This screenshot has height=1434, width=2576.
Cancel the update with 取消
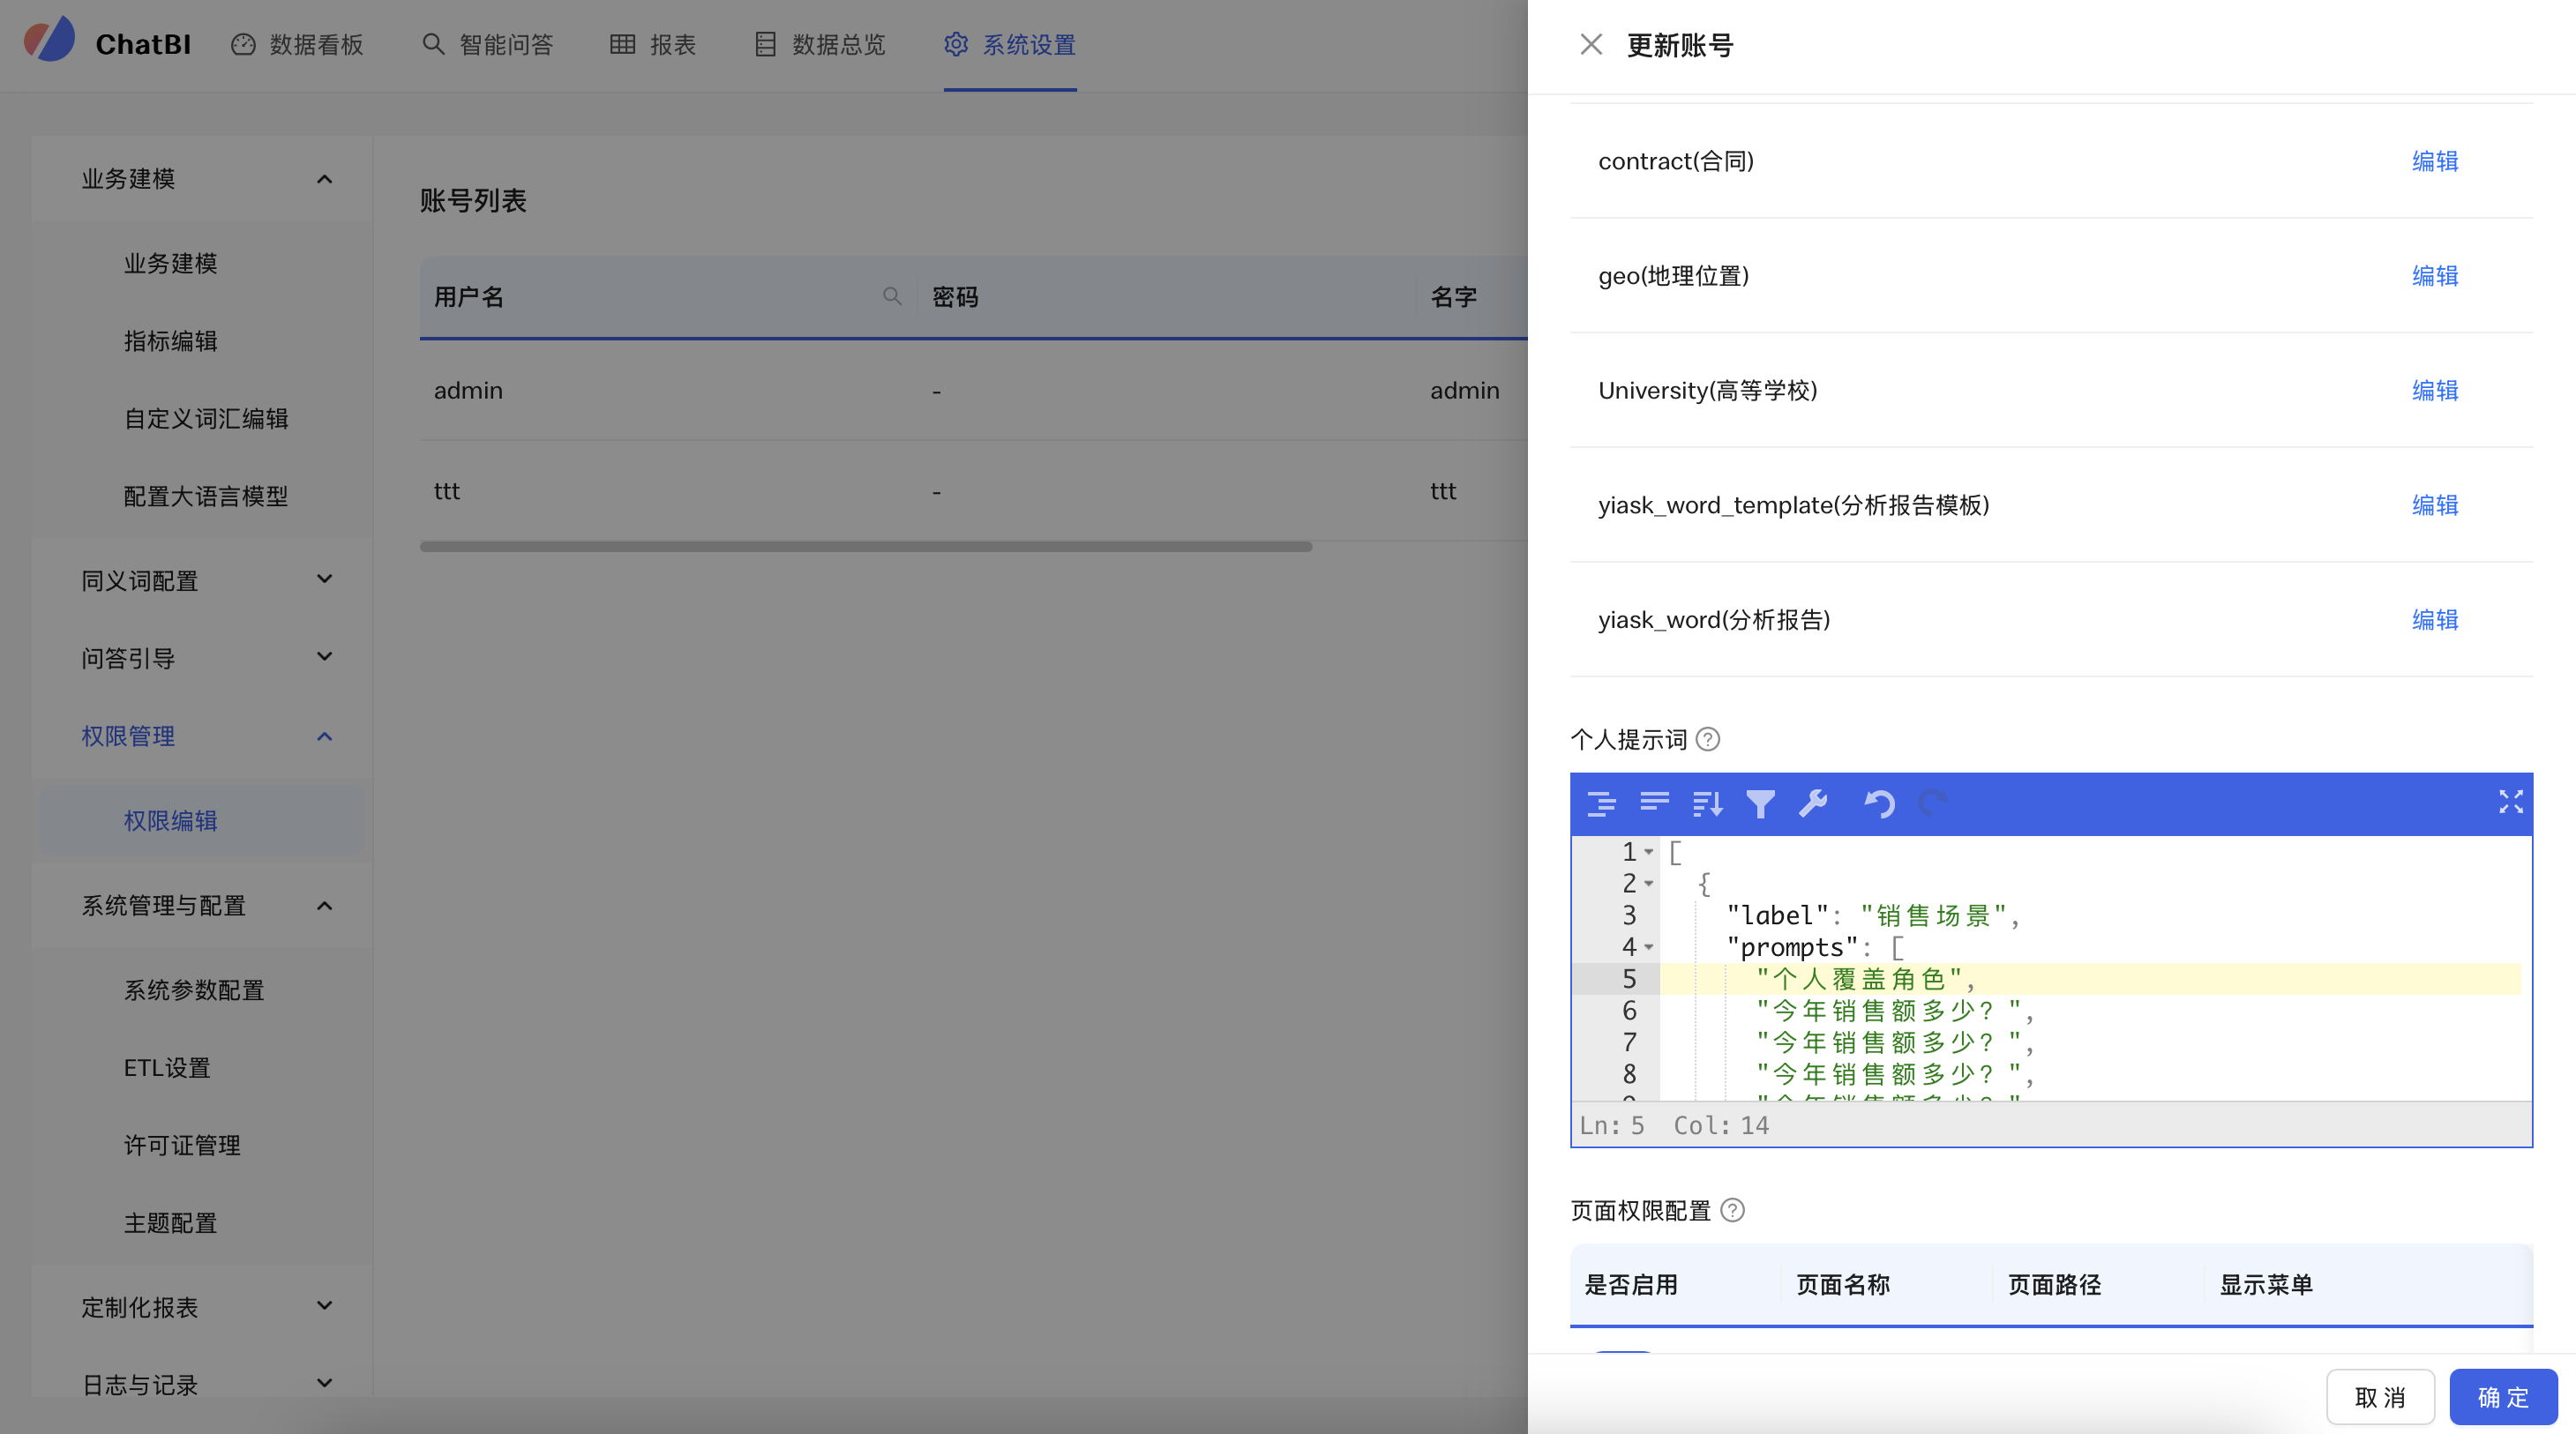pos(2380,1397)
